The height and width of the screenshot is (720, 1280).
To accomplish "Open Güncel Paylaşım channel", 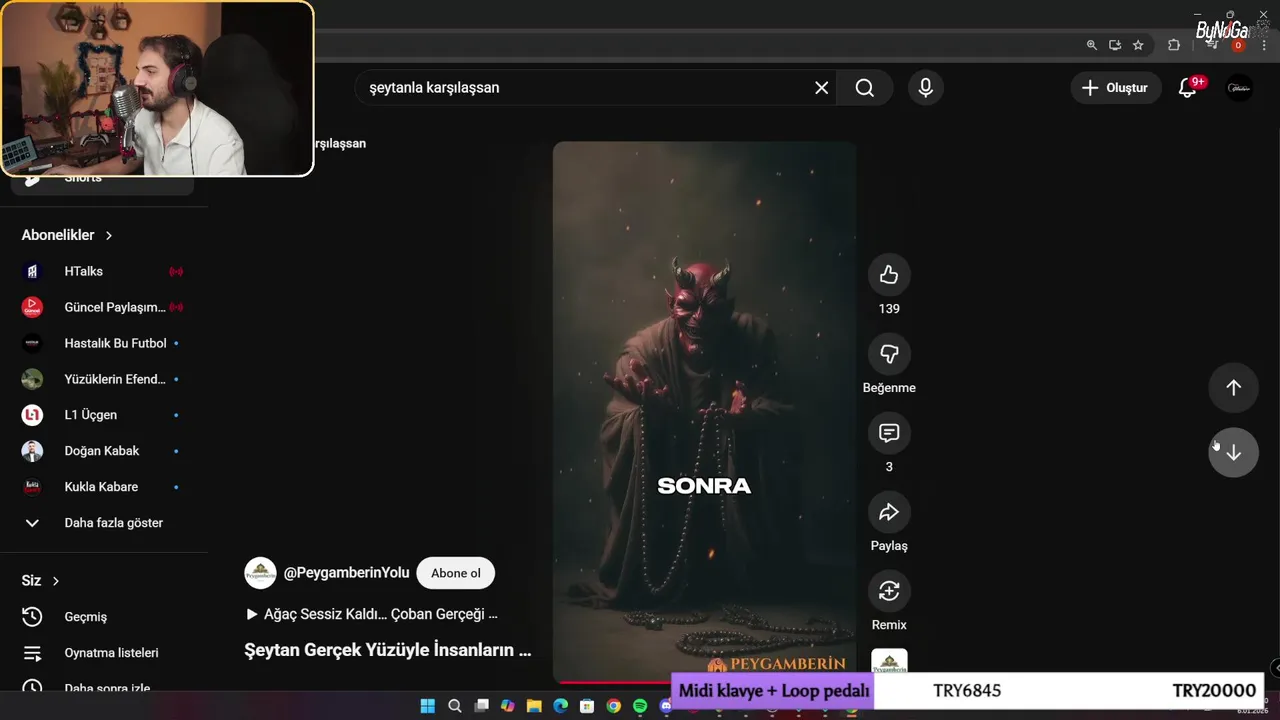I will [104, 307].
